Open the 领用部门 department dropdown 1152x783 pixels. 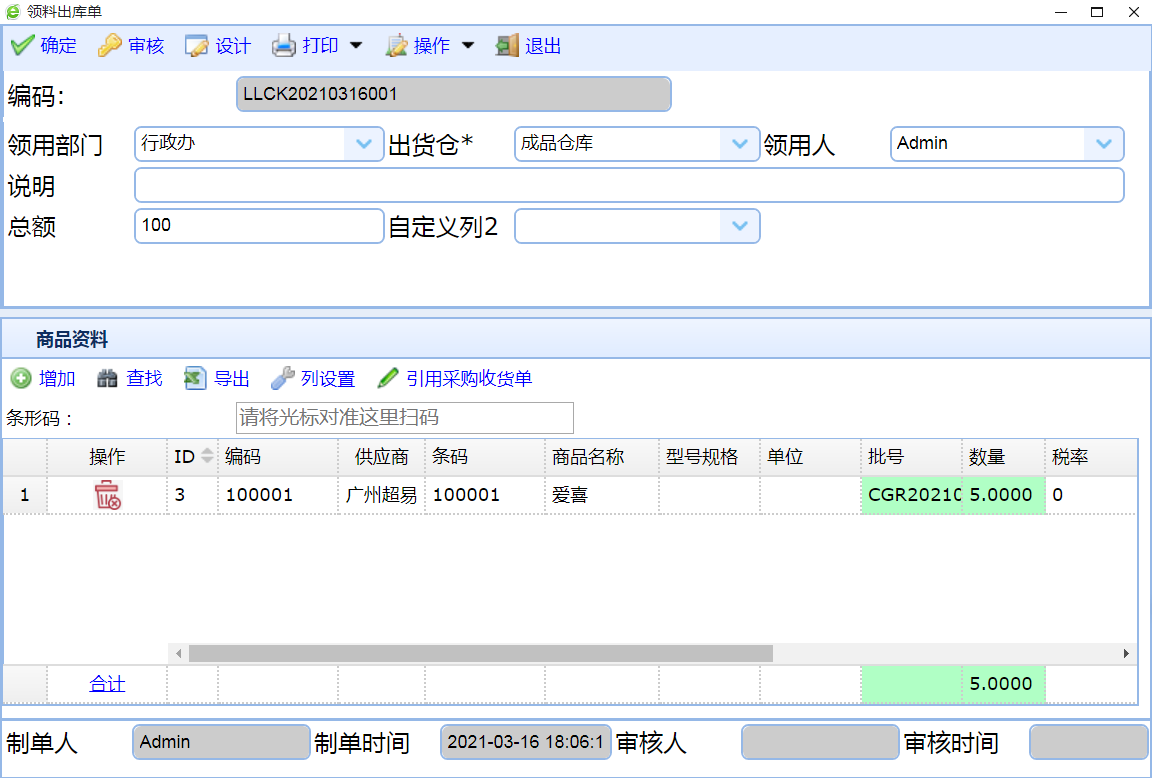pyautogui.click(x=363, y=144)
